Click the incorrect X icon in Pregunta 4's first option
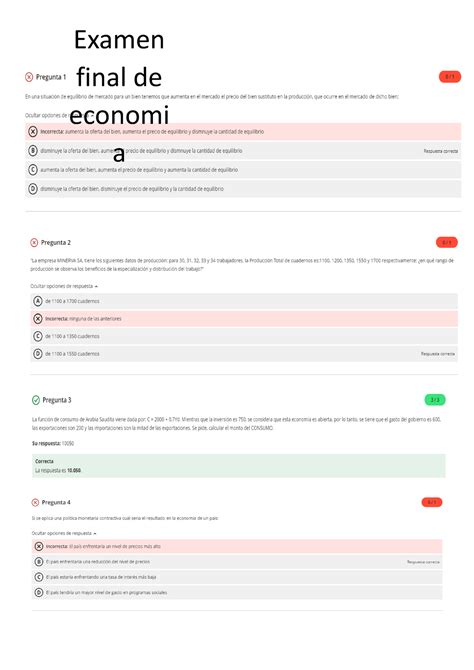 pyautogui.click(x=39, y=547)
